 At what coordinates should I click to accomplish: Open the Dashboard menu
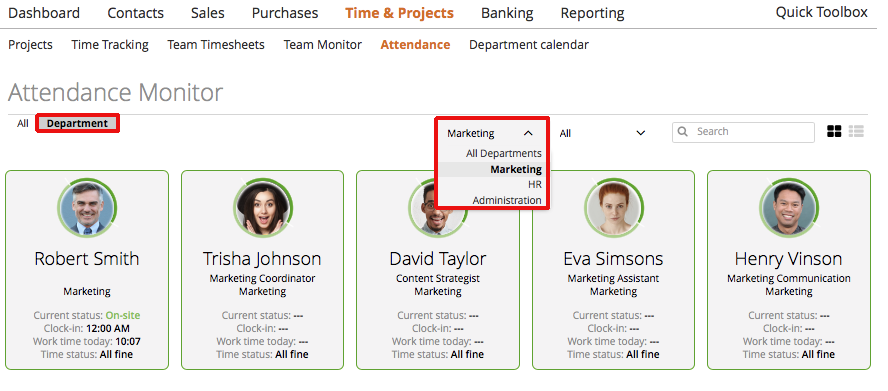coord(44,12)
